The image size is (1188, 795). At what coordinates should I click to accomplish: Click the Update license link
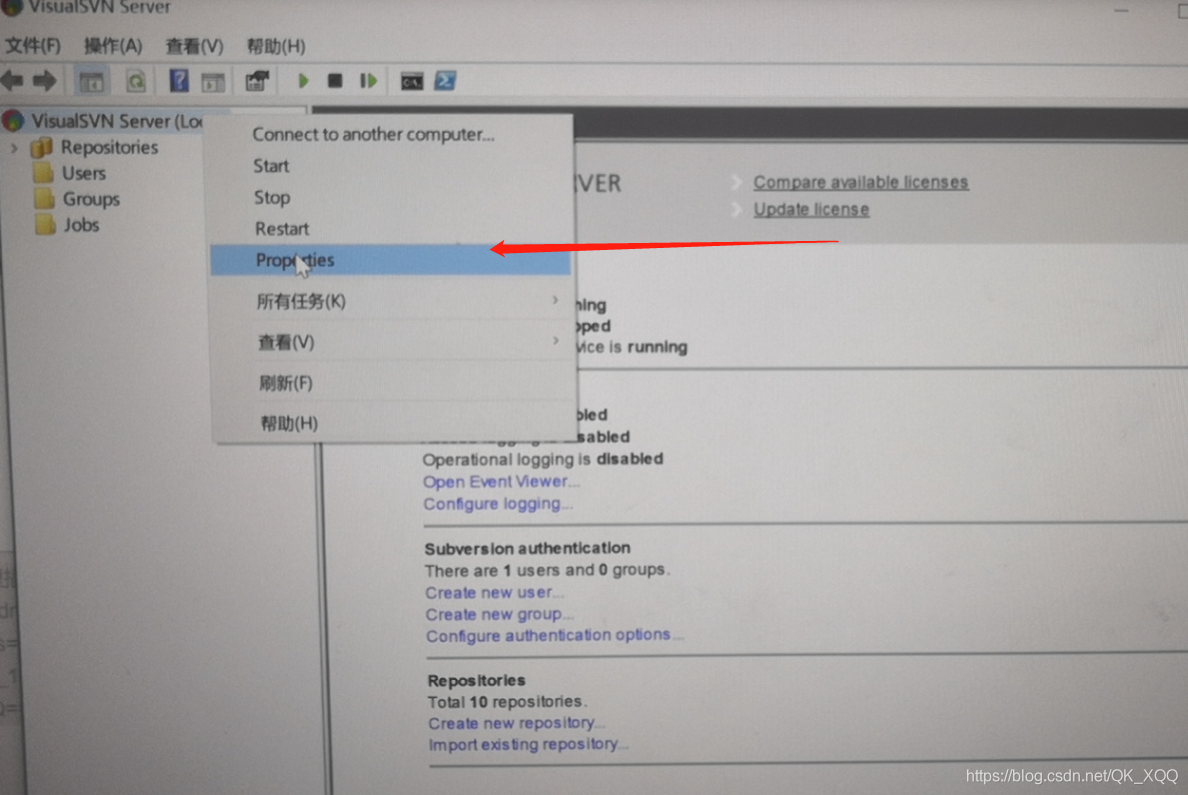tap(811, 209)
